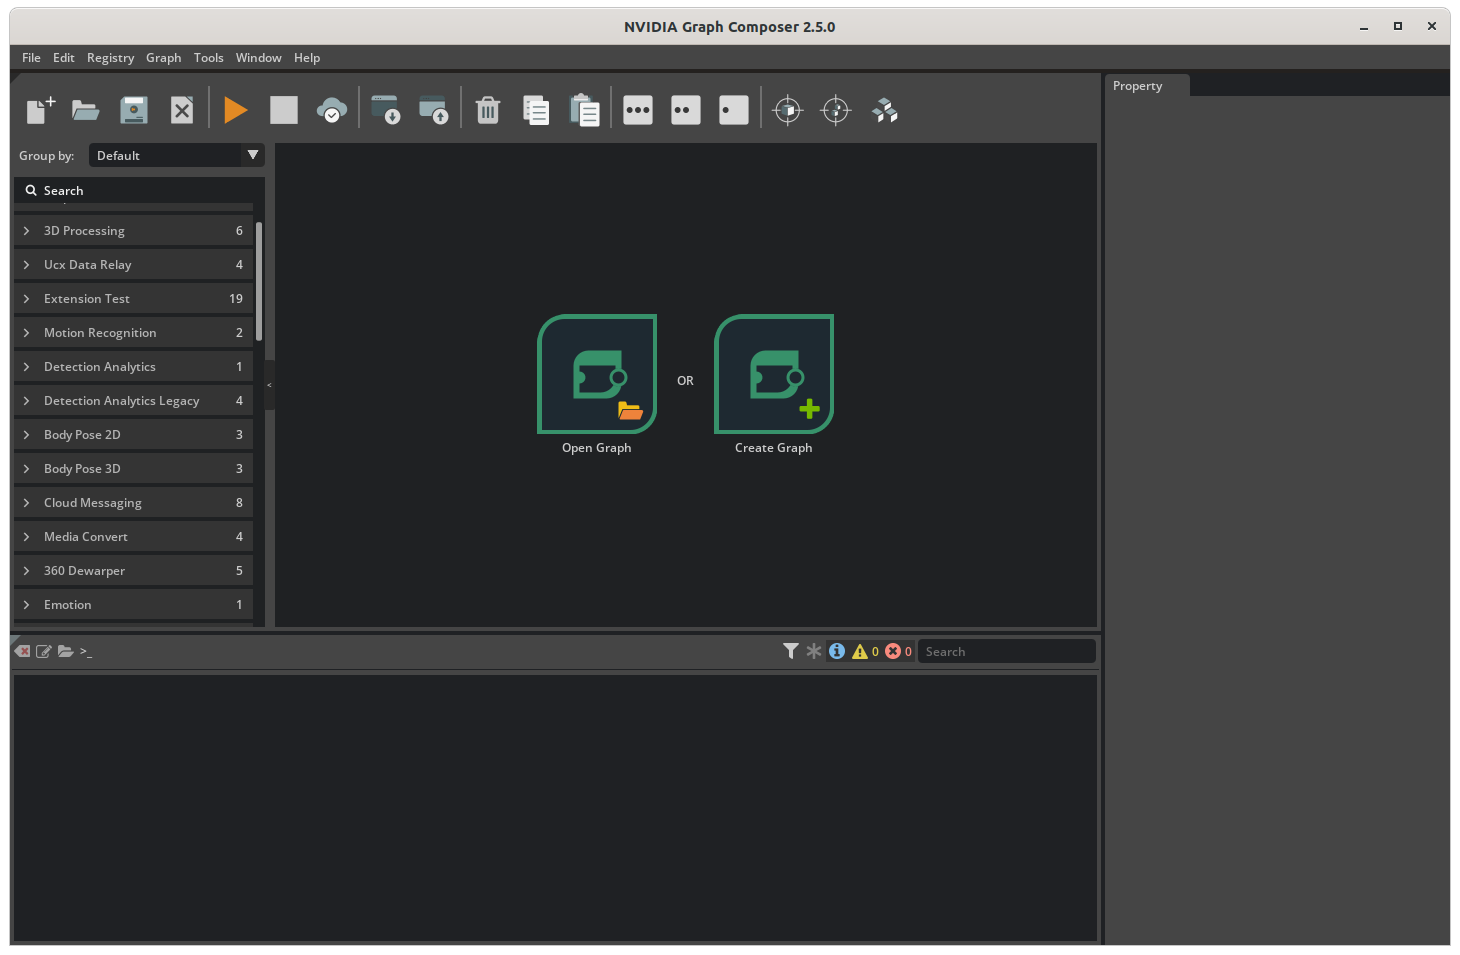Expand the Motion Recognition category
This screenshot has width=1460, height=955.
tap(134, 333)
